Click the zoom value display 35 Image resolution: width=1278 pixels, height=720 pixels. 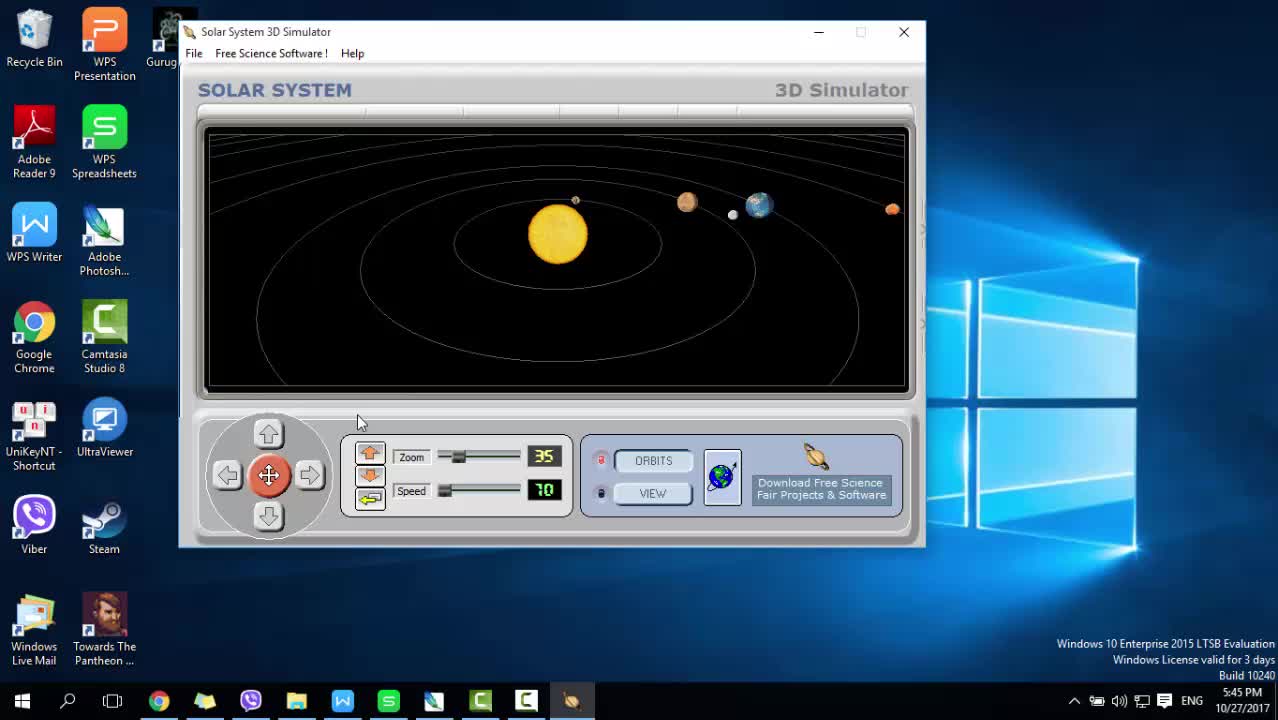(544, 456)
